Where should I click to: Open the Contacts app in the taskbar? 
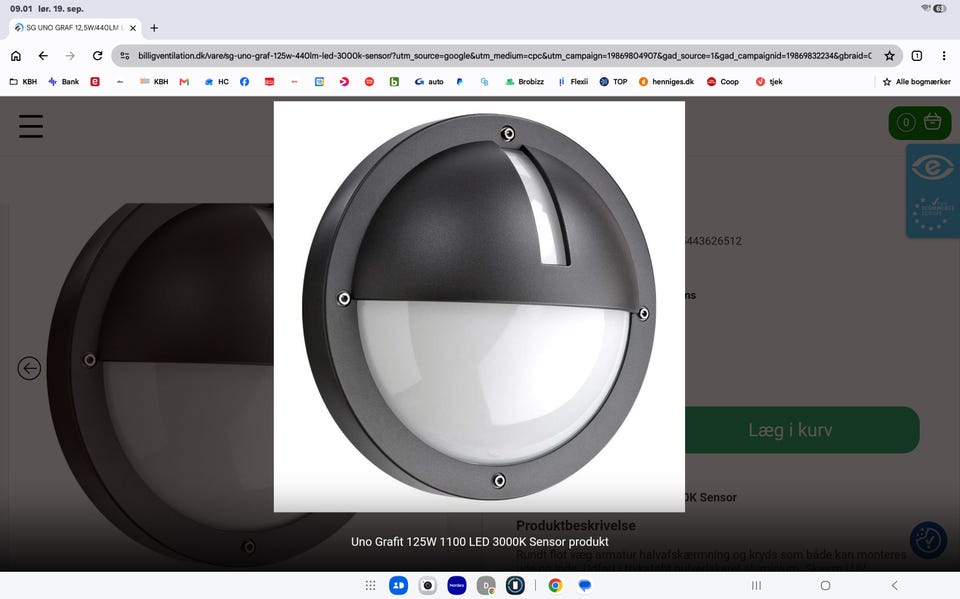click(399, 586)
